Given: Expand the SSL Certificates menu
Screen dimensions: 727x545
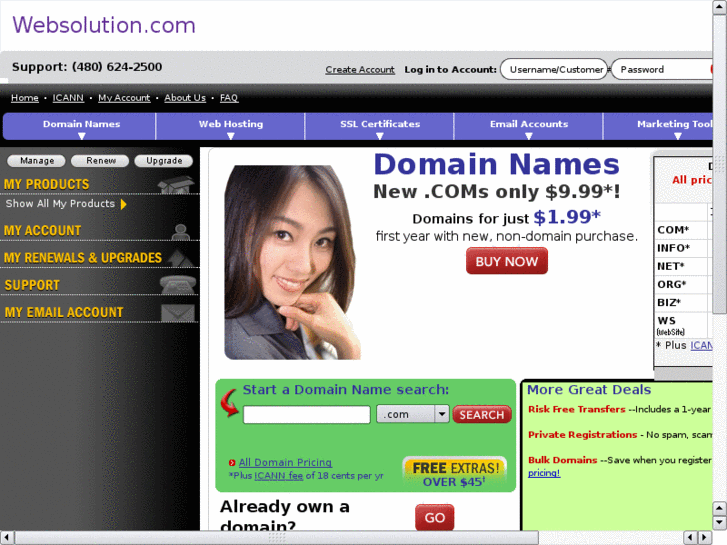Looking at the screenshot, I should point(379,127).
